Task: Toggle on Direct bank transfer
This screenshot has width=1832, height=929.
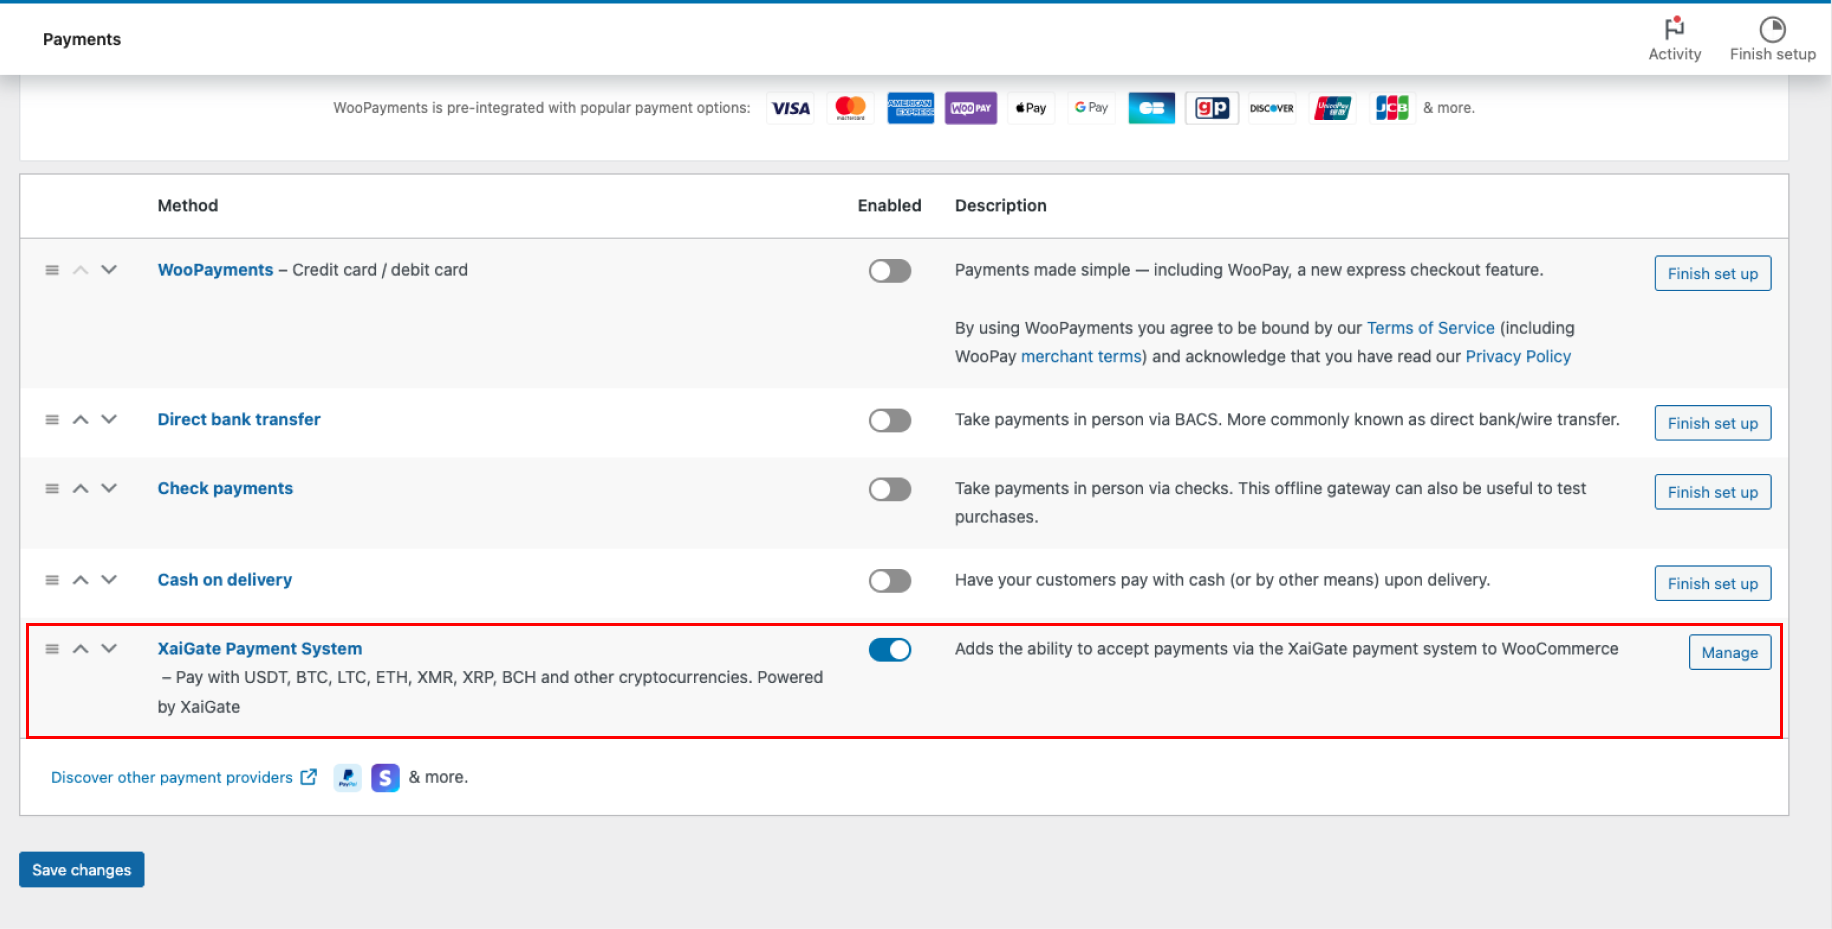Action: 889,420
